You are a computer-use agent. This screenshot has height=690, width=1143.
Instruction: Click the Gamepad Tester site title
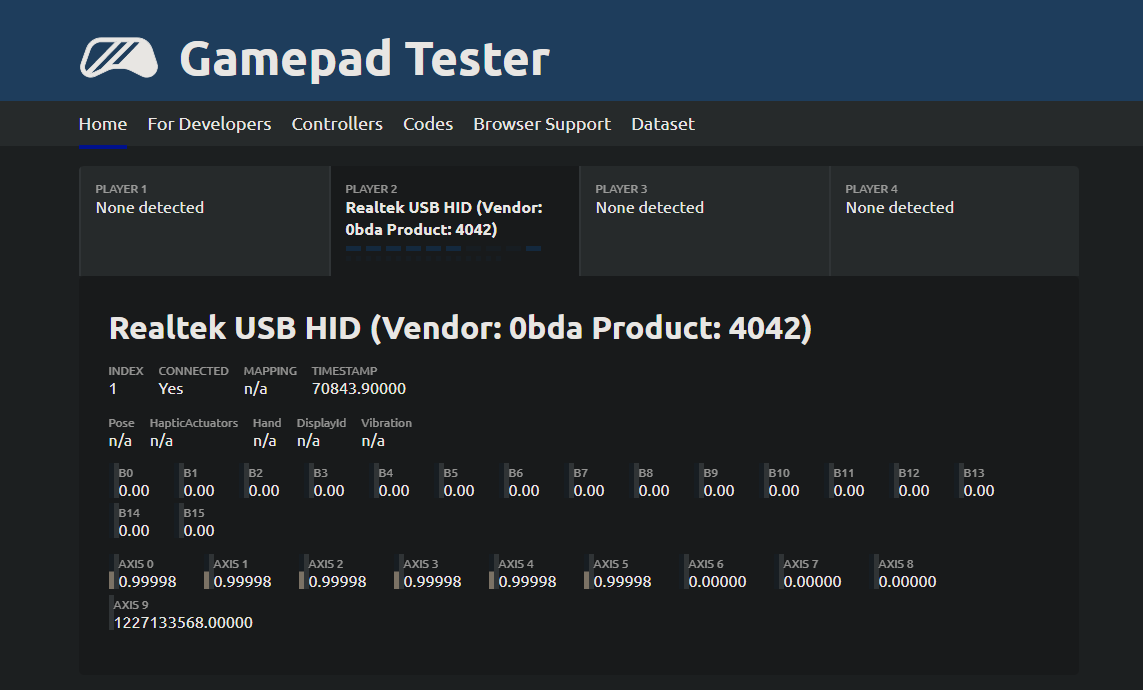[364, 59]
